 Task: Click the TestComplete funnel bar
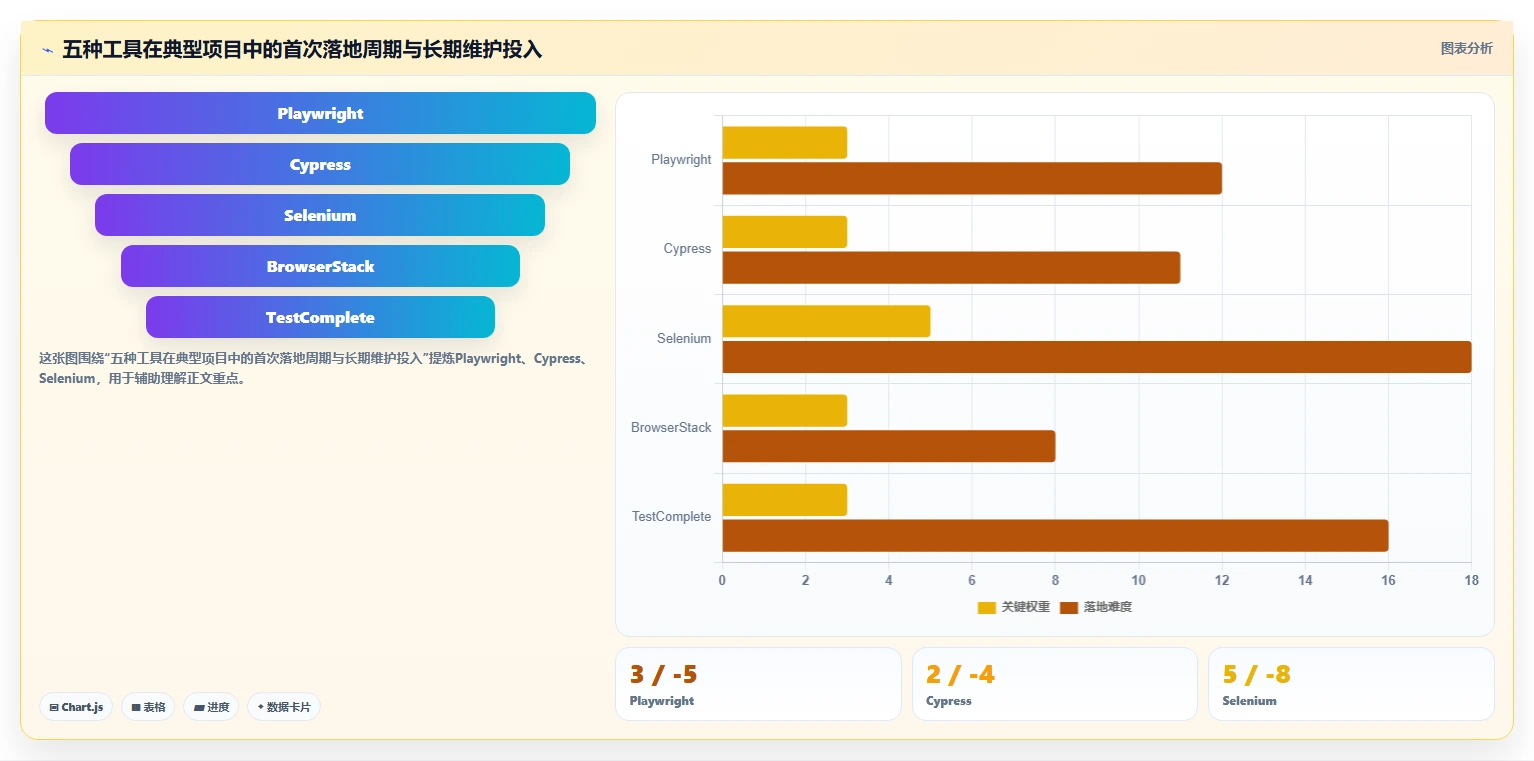pos(320,317)
